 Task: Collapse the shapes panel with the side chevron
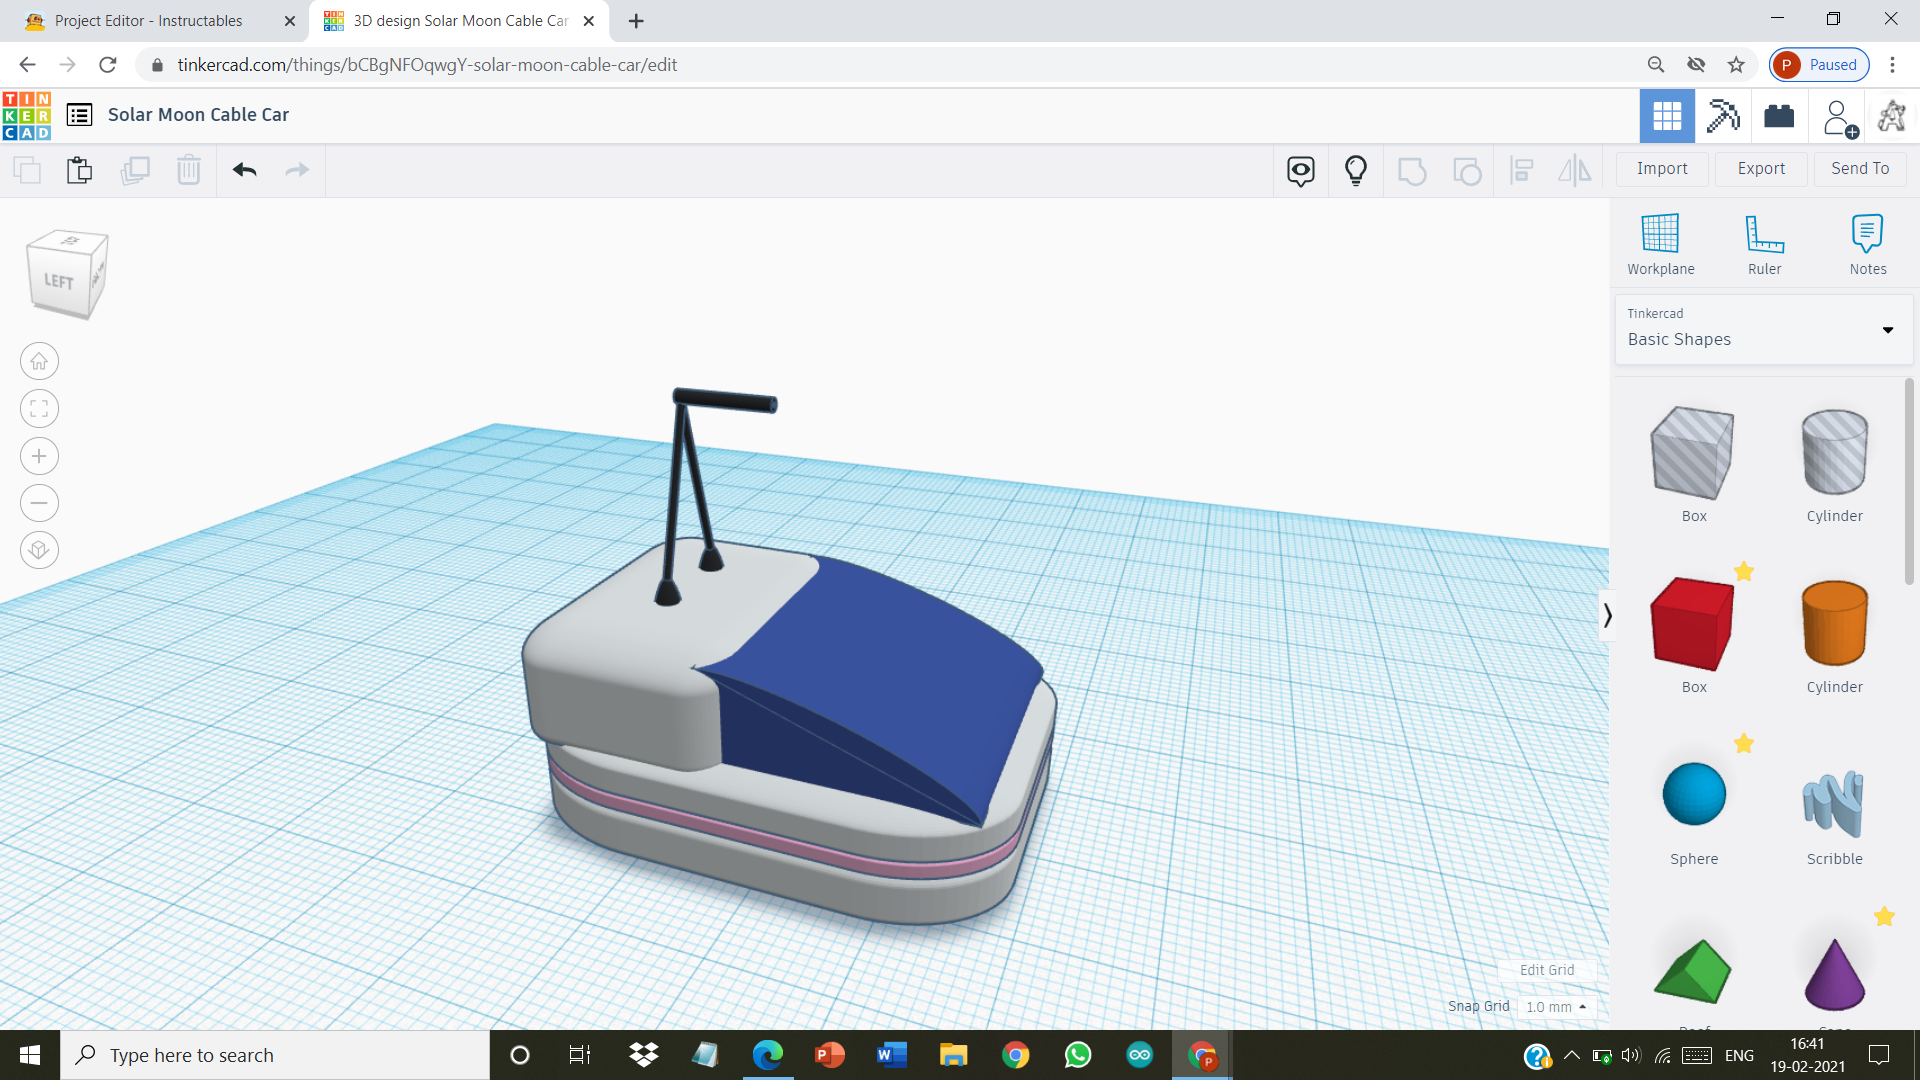1609,615
